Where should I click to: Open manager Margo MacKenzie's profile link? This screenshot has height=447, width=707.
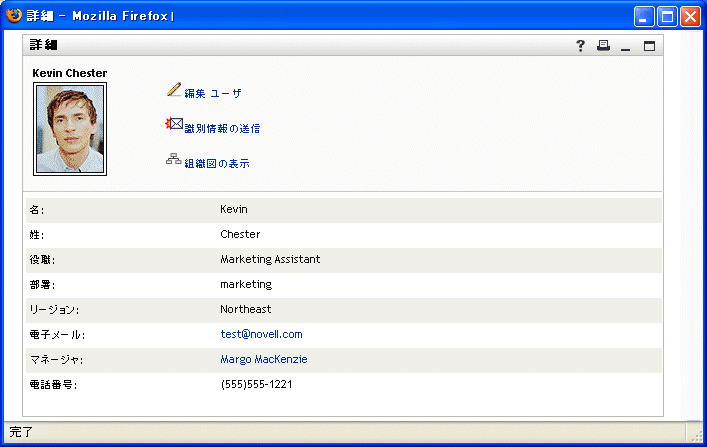pos(264,359)
